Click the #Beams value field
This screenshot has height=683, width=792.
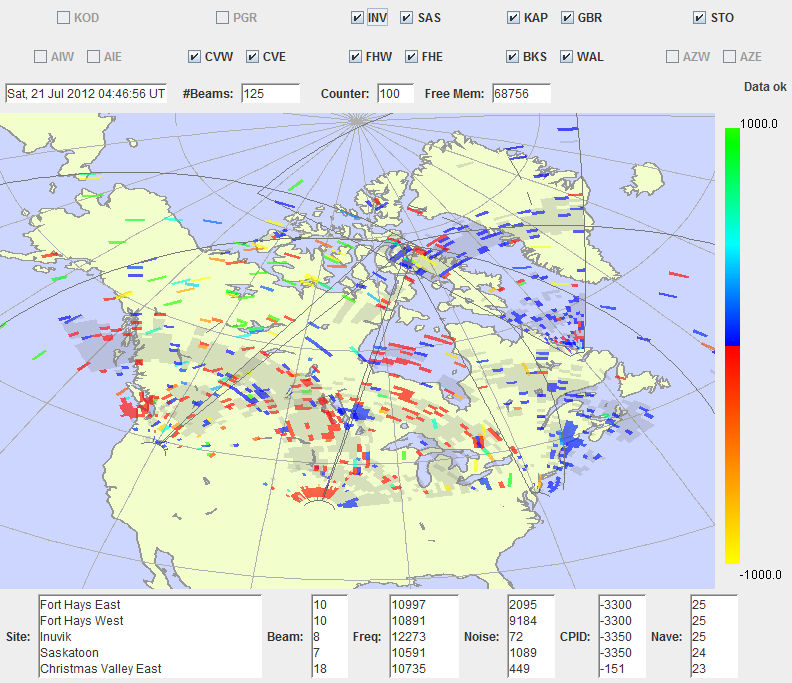pos(271,94)
